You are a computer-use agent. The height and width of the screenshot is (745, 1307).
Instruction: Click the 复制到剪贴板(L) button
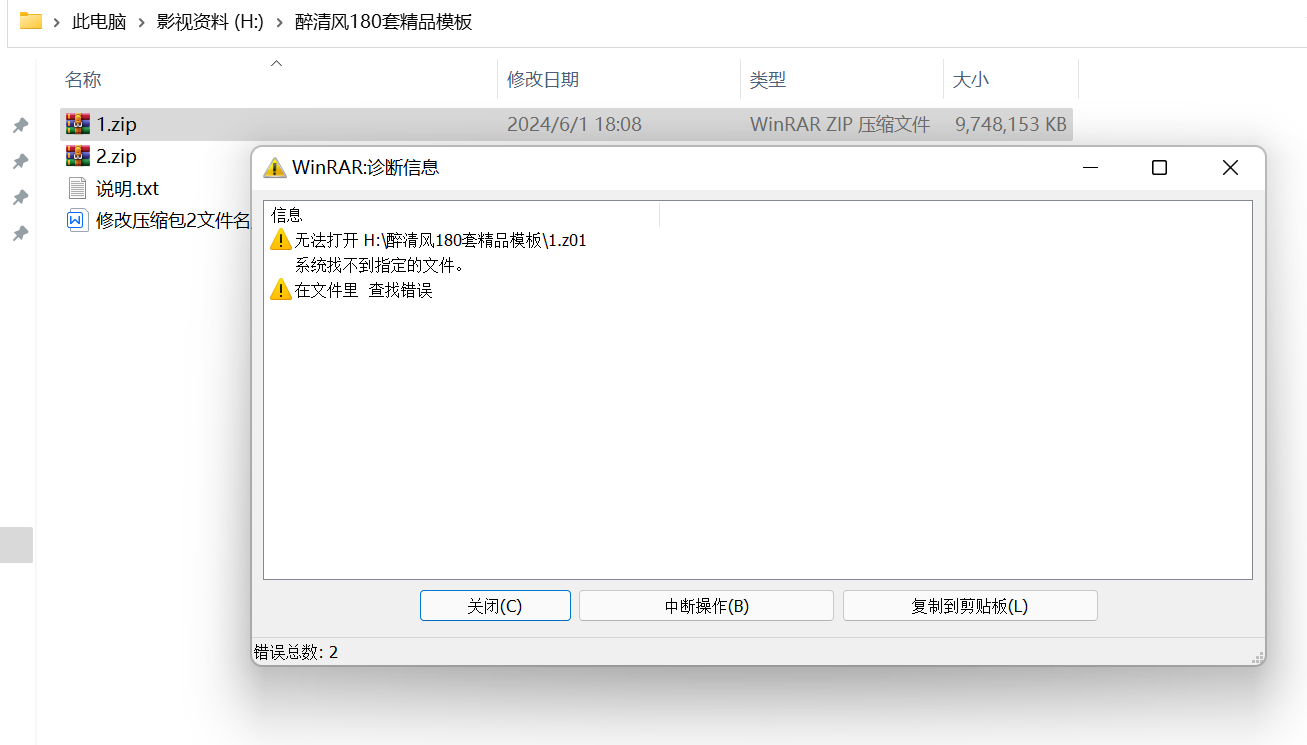[970, 606]
